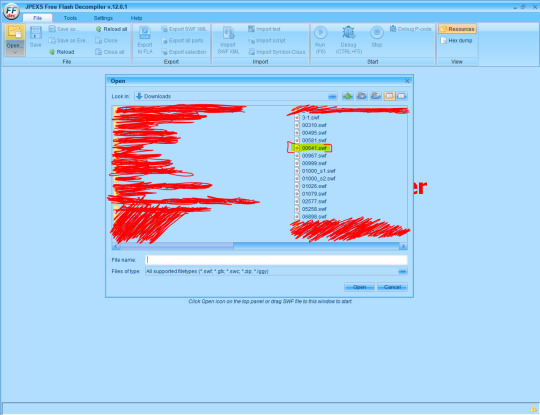Close the Open dialog with X
The image size is (540, 415).
pyautogui.click(x=407, y=81)
